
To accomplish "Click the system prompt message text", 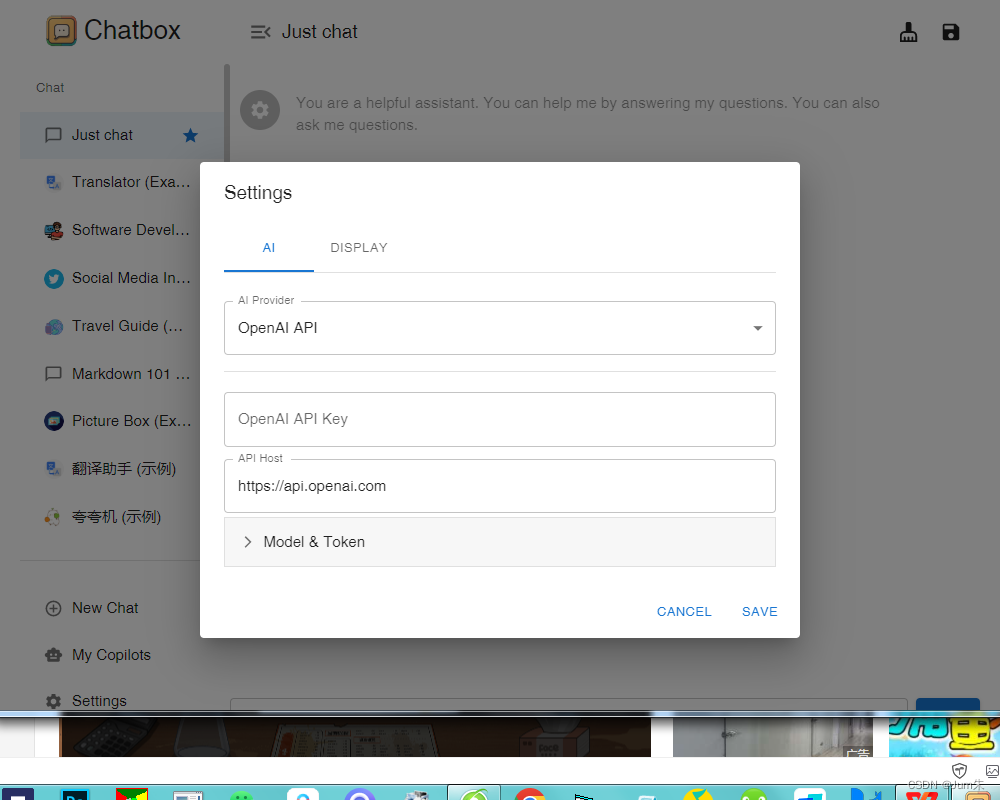I will point(587,114).
